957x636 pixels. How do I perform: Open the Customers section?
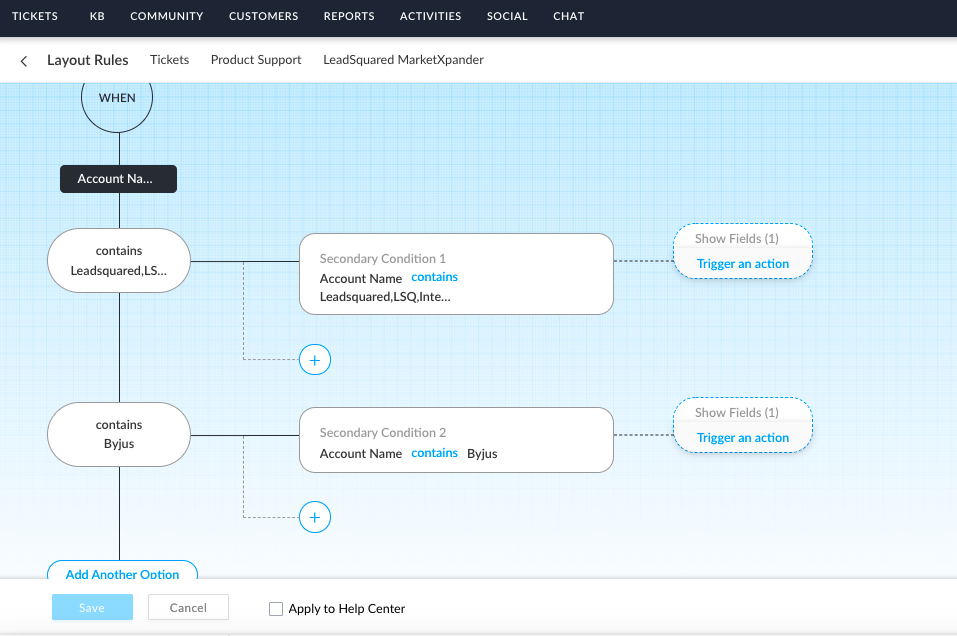point(263,16)
